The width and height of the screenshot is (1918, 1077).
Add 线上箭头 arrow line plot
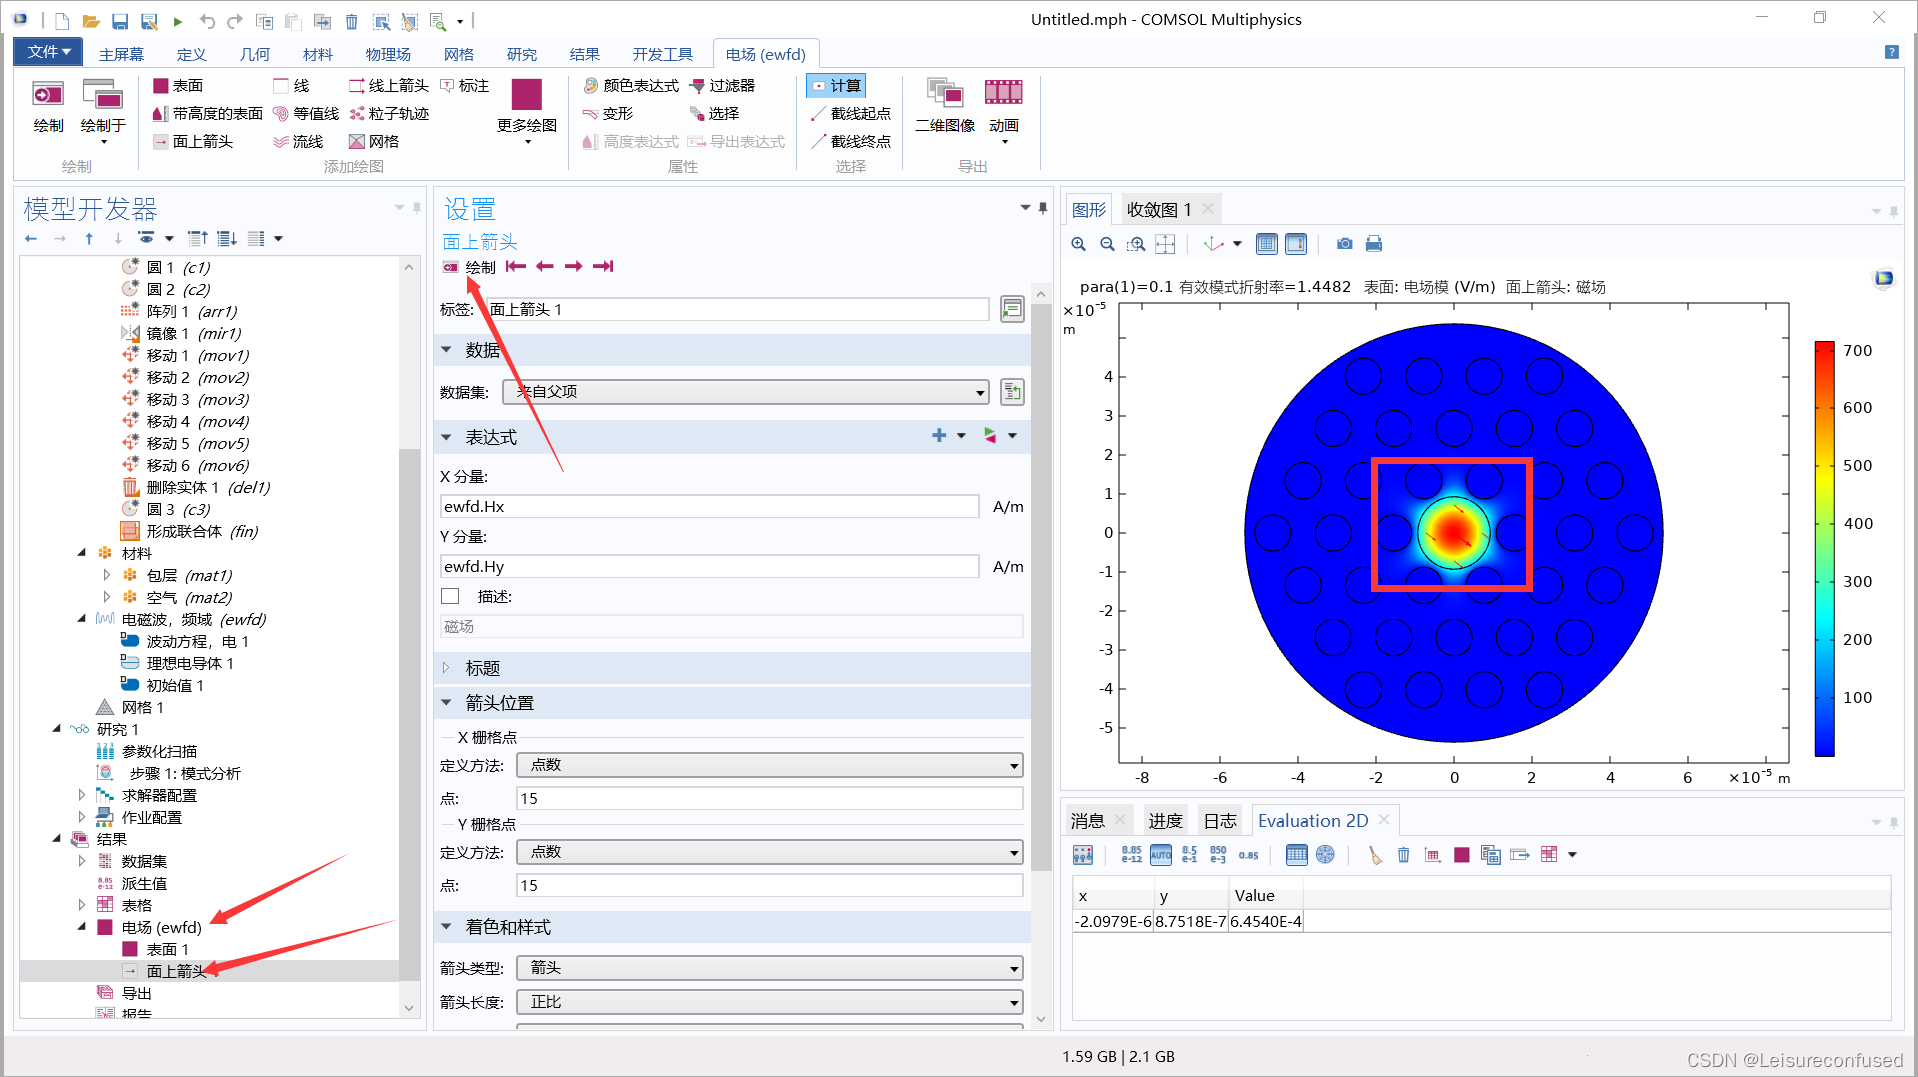[389, 86]
